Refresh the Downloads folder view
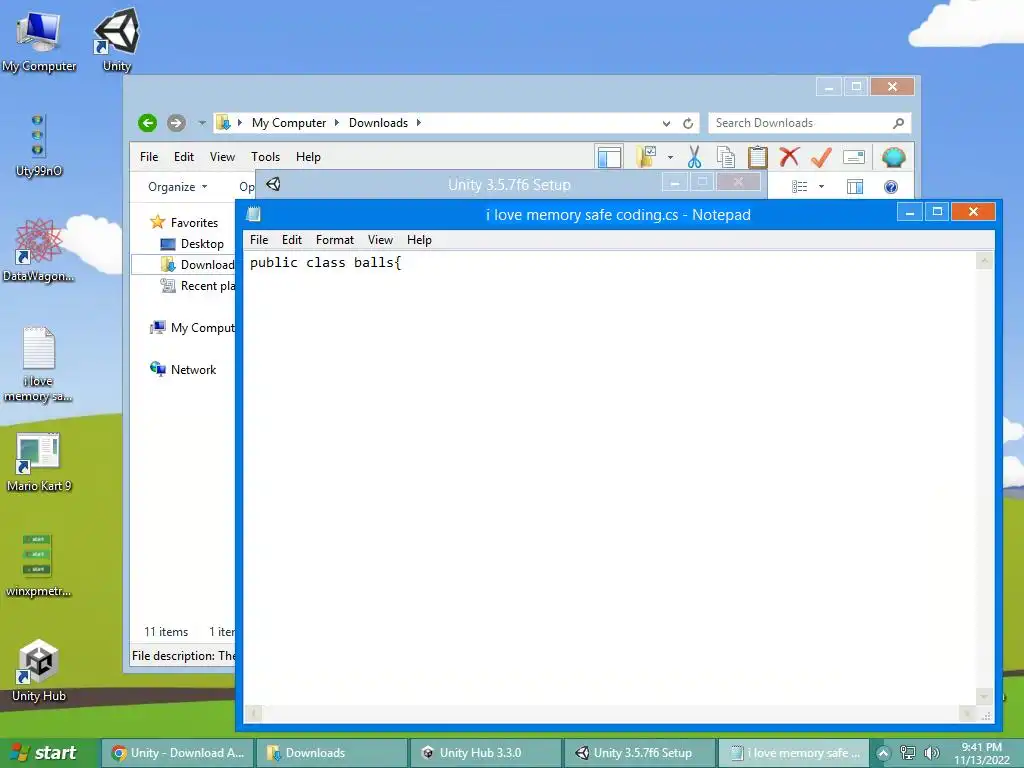The width and height of the screenshot is (1024, 768). (688, 123)
